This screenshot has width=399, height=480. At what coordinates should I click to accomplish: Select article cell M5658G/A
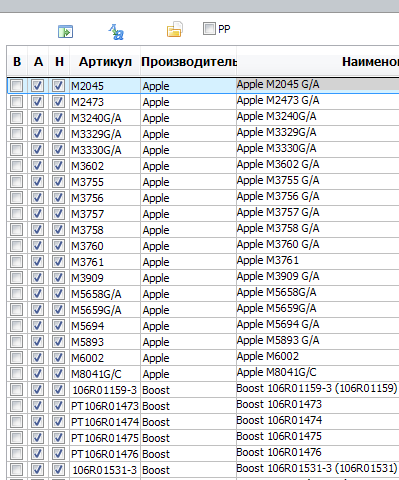pyautogui.click(x=105, y=294)
